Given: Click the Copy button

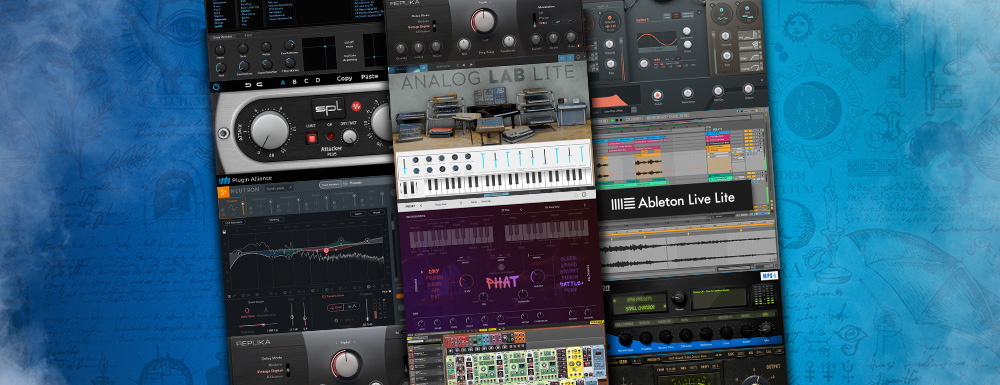Looking at the screenshot, I should pyautogui.click(x=344, y=78).
